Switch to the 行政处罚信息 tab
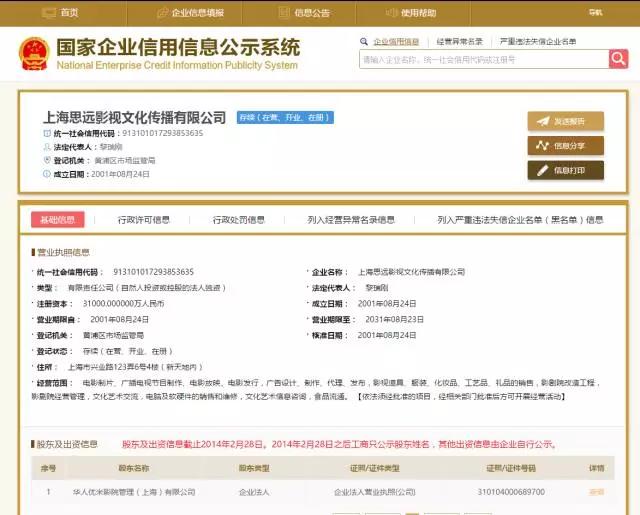The width and height of the screenshot is (640, 515). point(238,220)
